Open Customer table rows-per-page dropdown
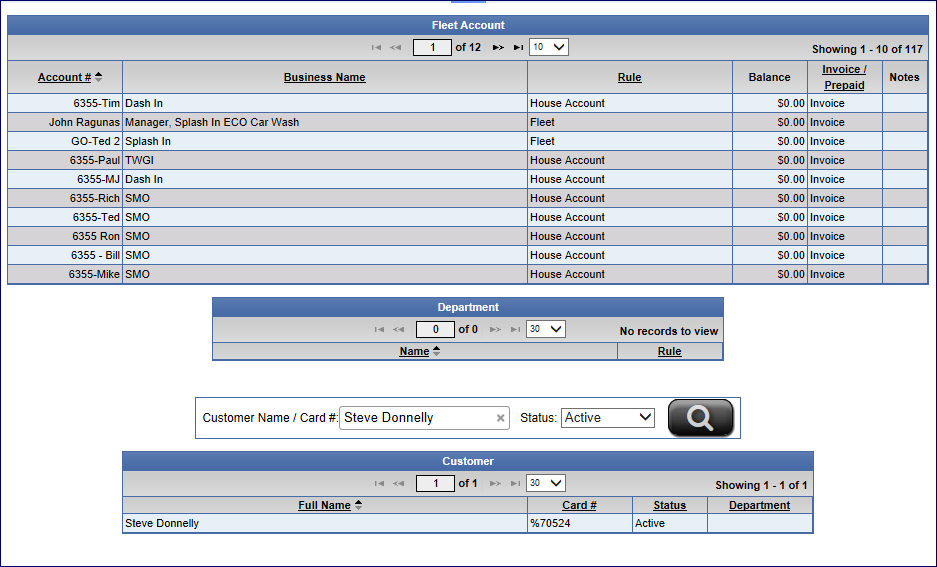Viewport: 937px width, 567px height. point(545,483)
